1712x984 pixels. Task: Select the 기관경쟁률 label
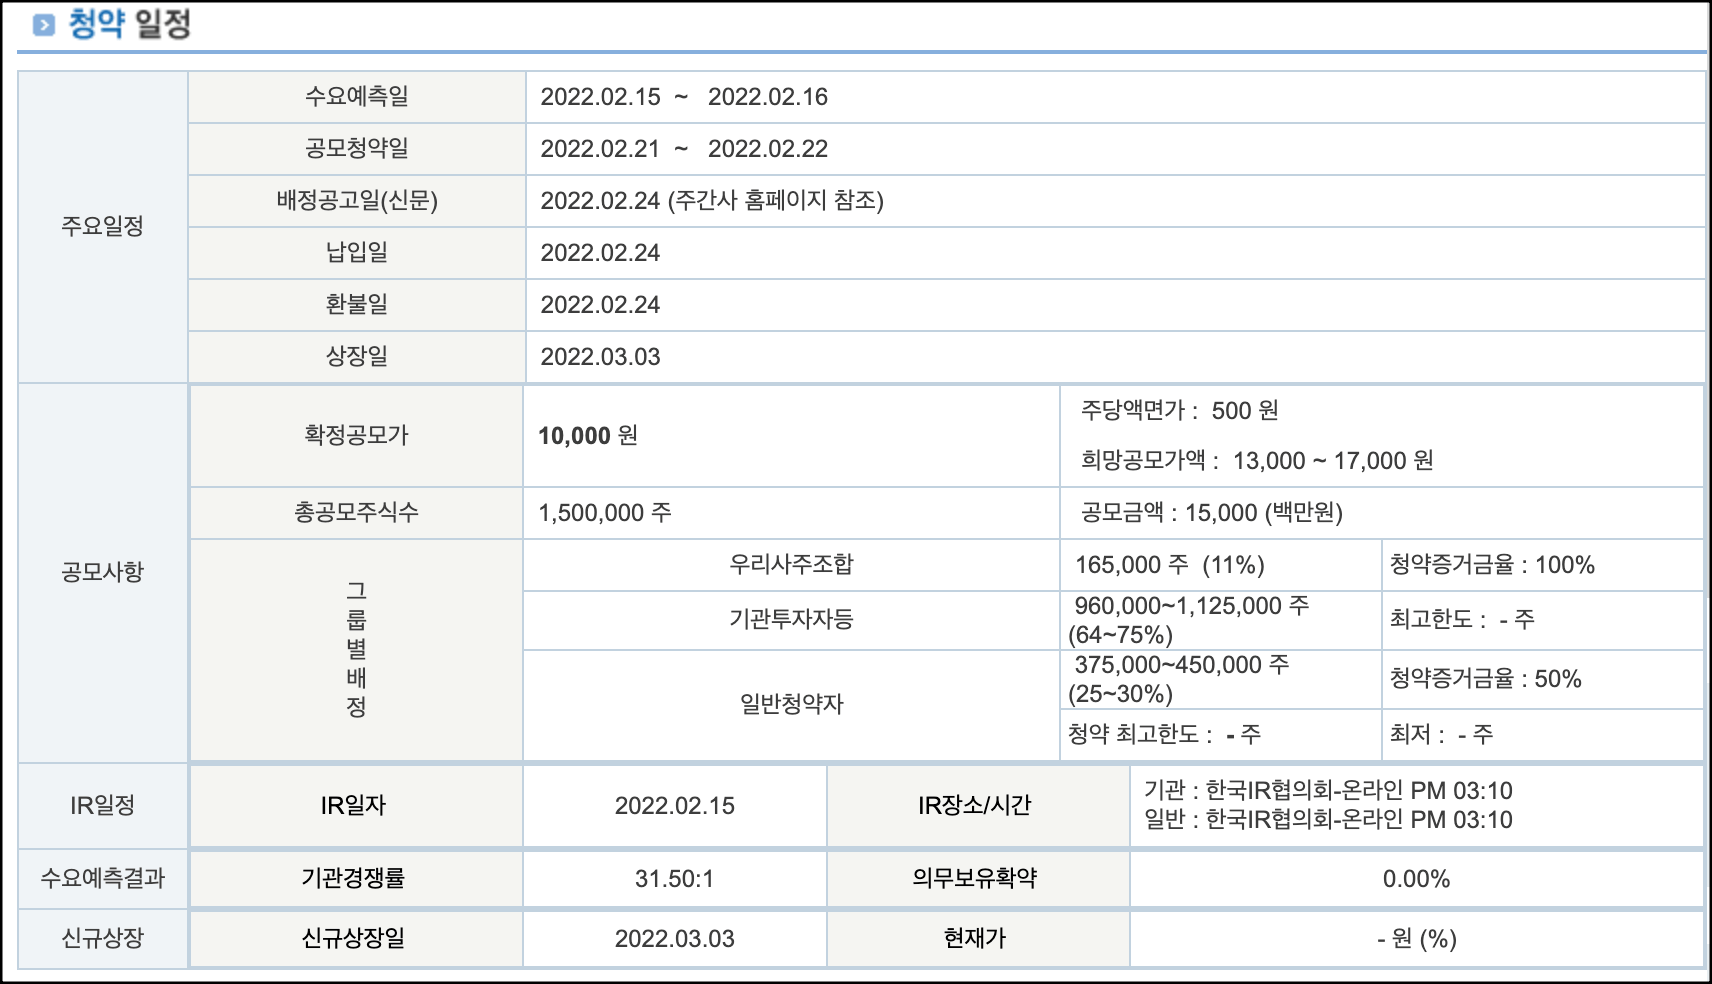pyautogui.click(x=353, y=879)
